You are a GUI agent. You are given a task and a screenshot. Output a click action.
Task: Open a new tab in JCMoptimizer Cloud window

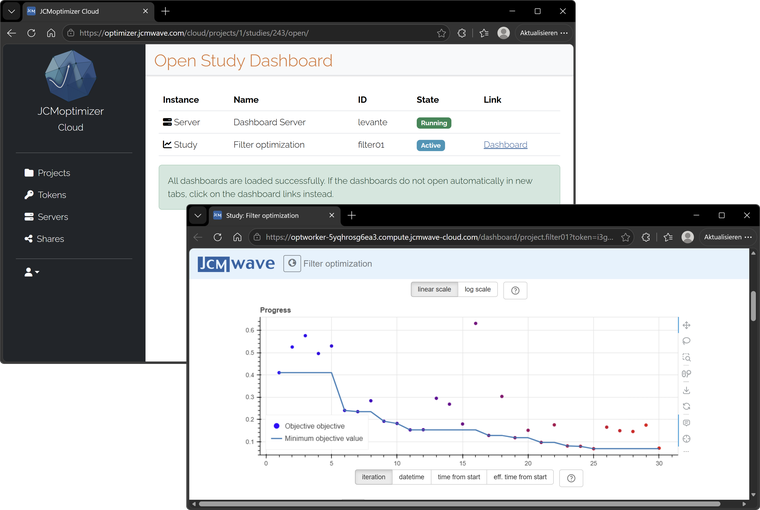click(x=165, y=11)
